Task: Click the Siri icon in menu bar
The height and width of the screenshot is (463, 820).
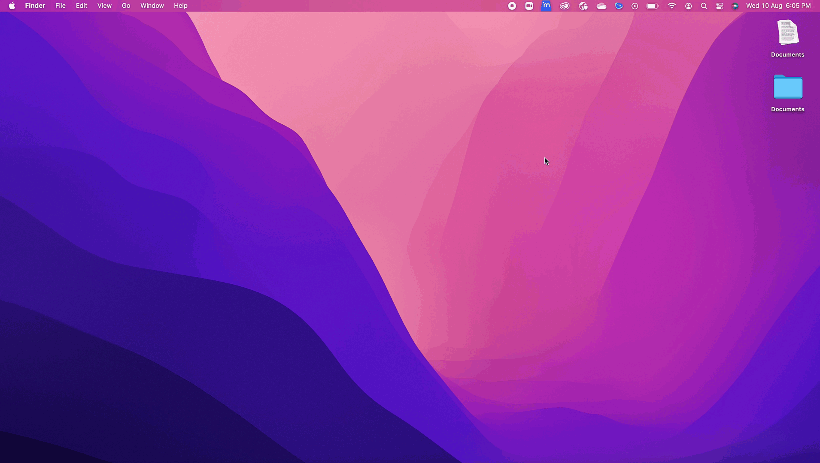Action: [735, 6]
